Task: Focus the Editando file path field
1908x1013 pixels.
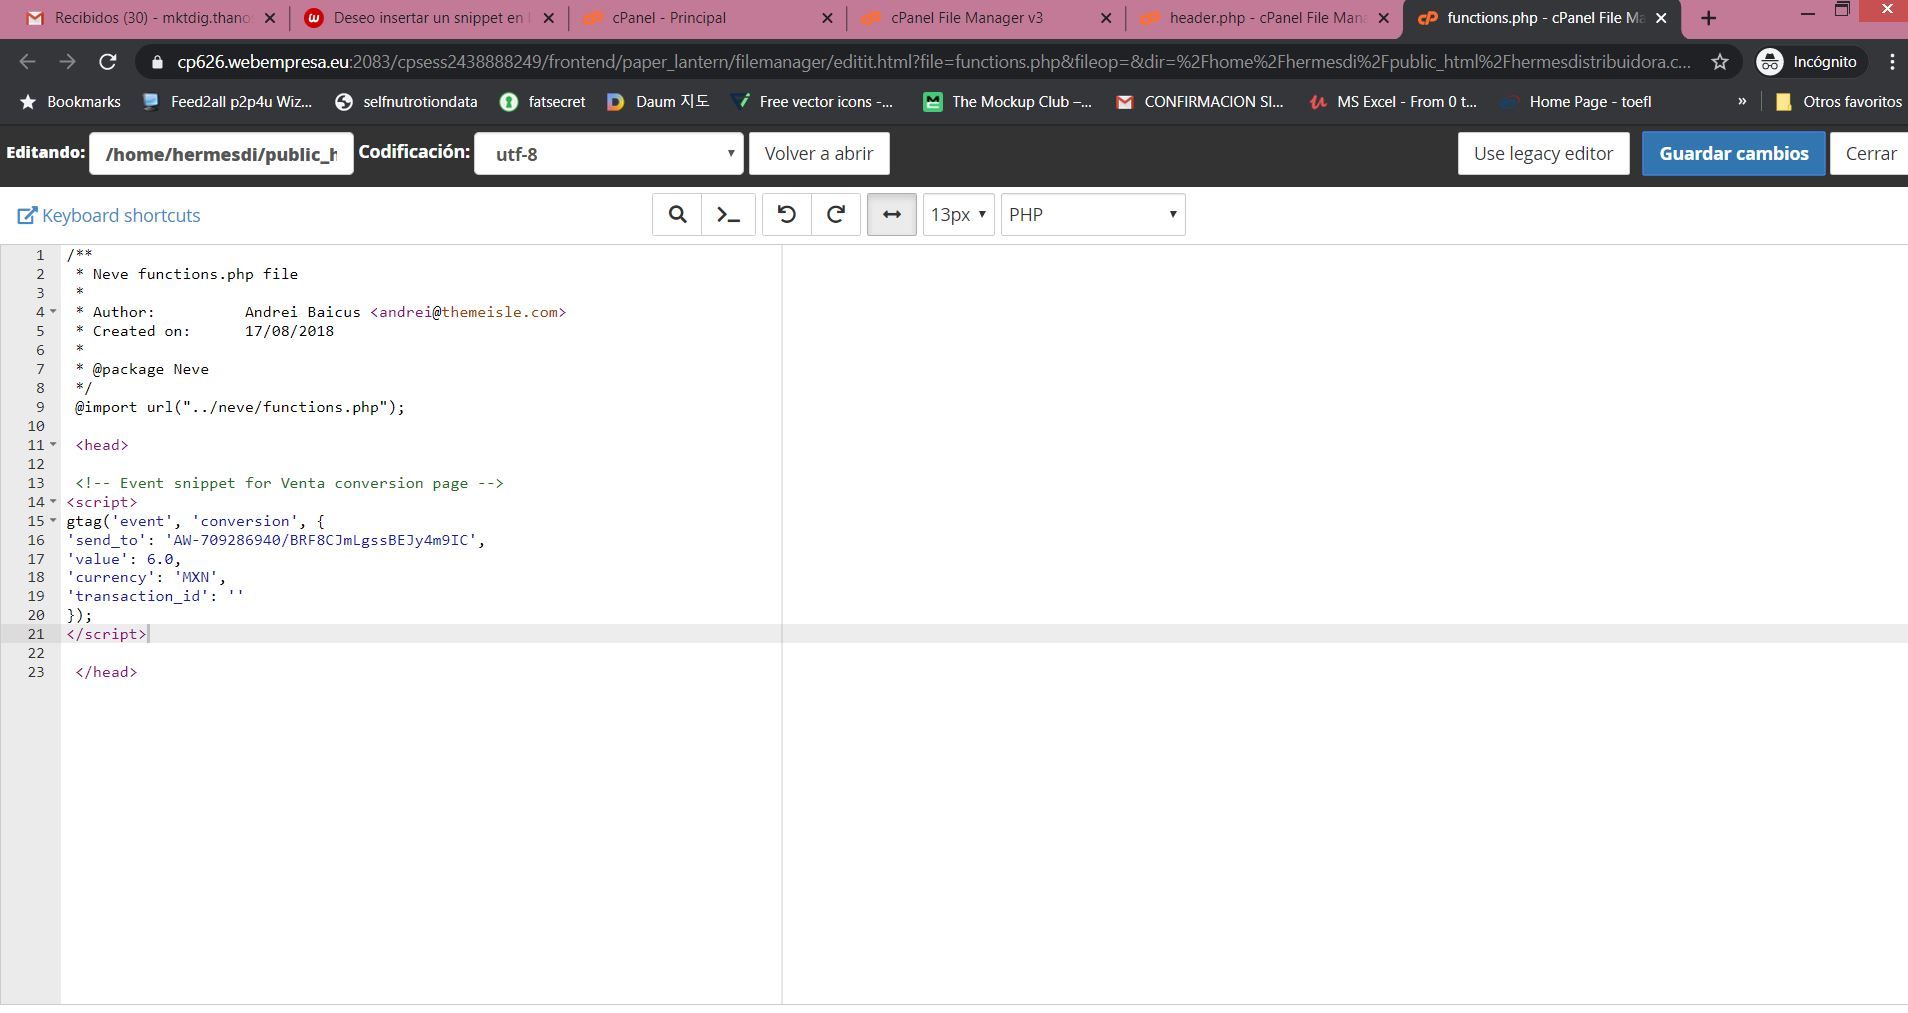Action: click(x=221, y=154)
